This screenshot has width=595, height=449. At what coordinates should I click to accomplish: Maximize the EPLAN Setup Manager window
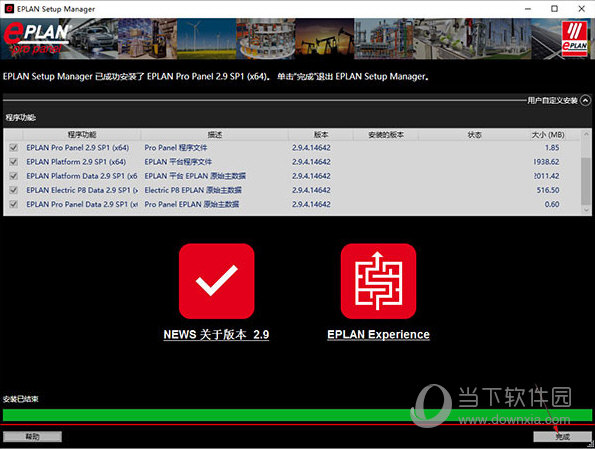click(554, 9)
